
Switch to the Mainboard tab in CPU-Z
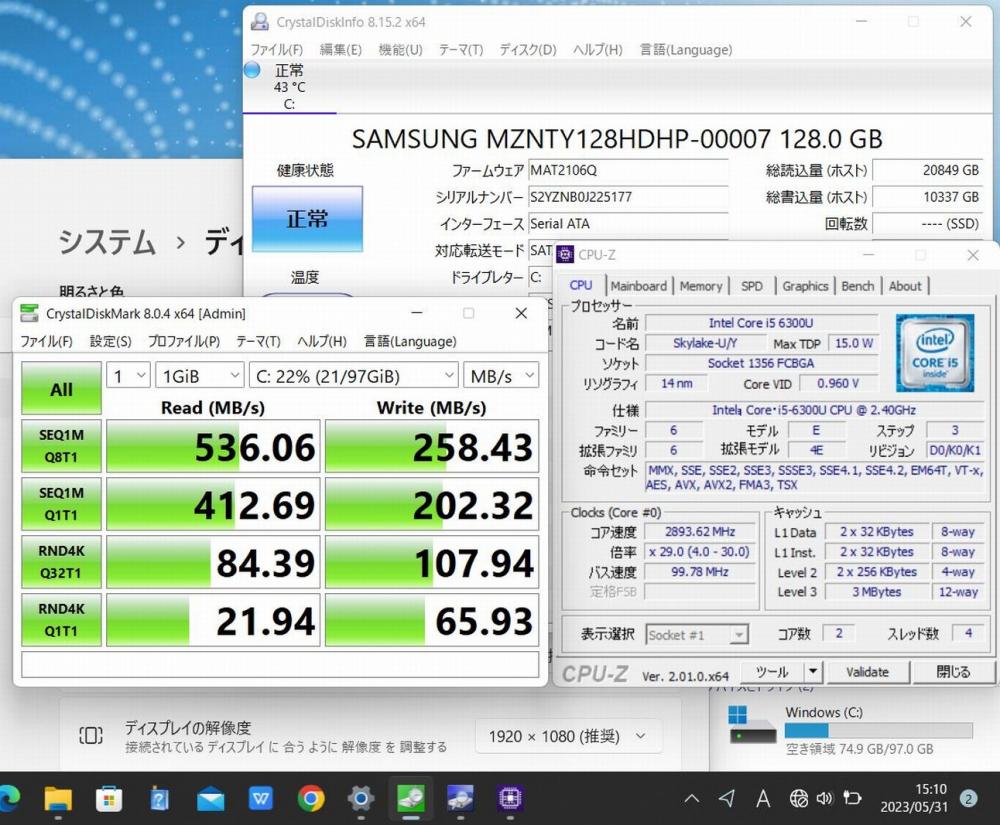638,286
